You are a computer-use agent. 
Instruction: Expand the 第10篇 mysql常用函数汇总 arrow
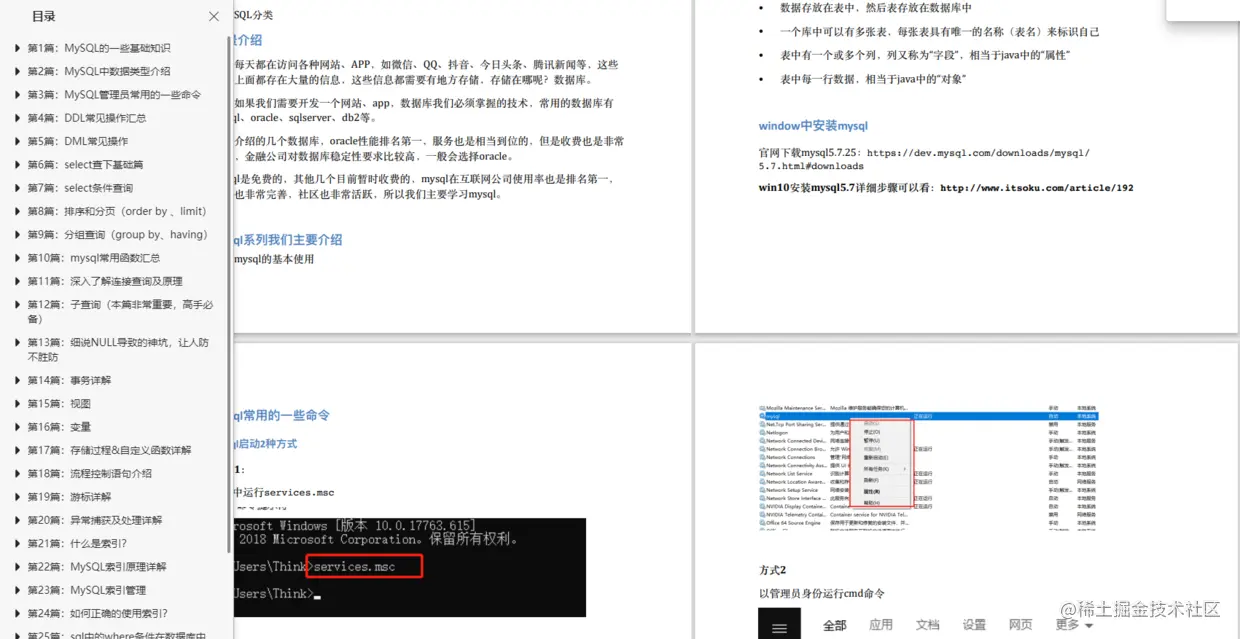[17, 258]
